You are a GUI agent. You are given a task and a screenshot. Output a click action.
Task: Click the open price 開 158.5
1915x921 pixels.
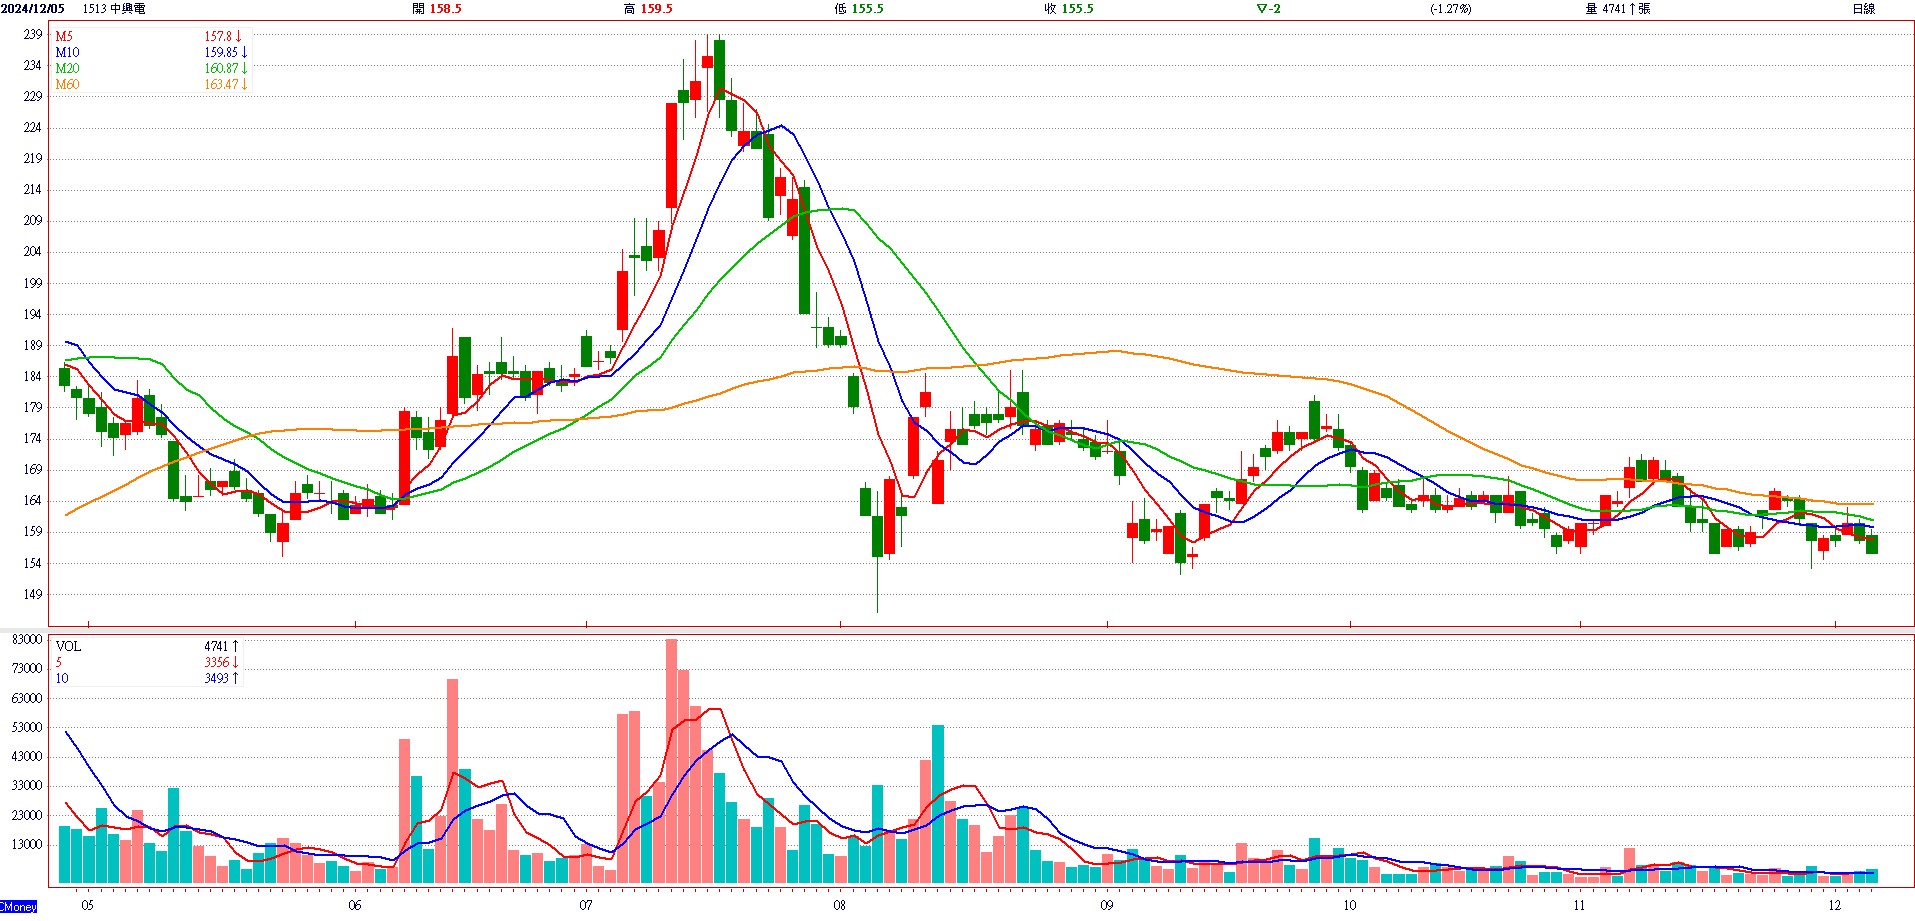(437, 8)
